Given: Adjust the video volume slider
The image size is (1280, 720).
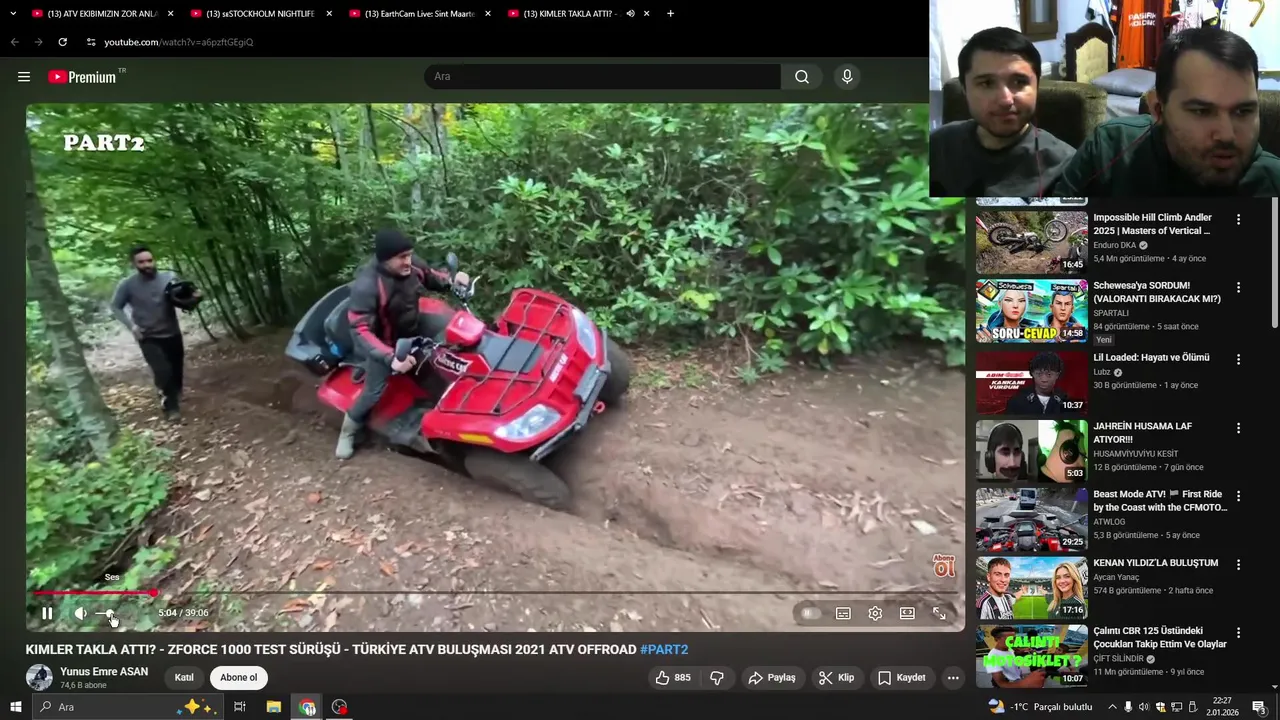Looking at the screenshot, I should [106, 613].
